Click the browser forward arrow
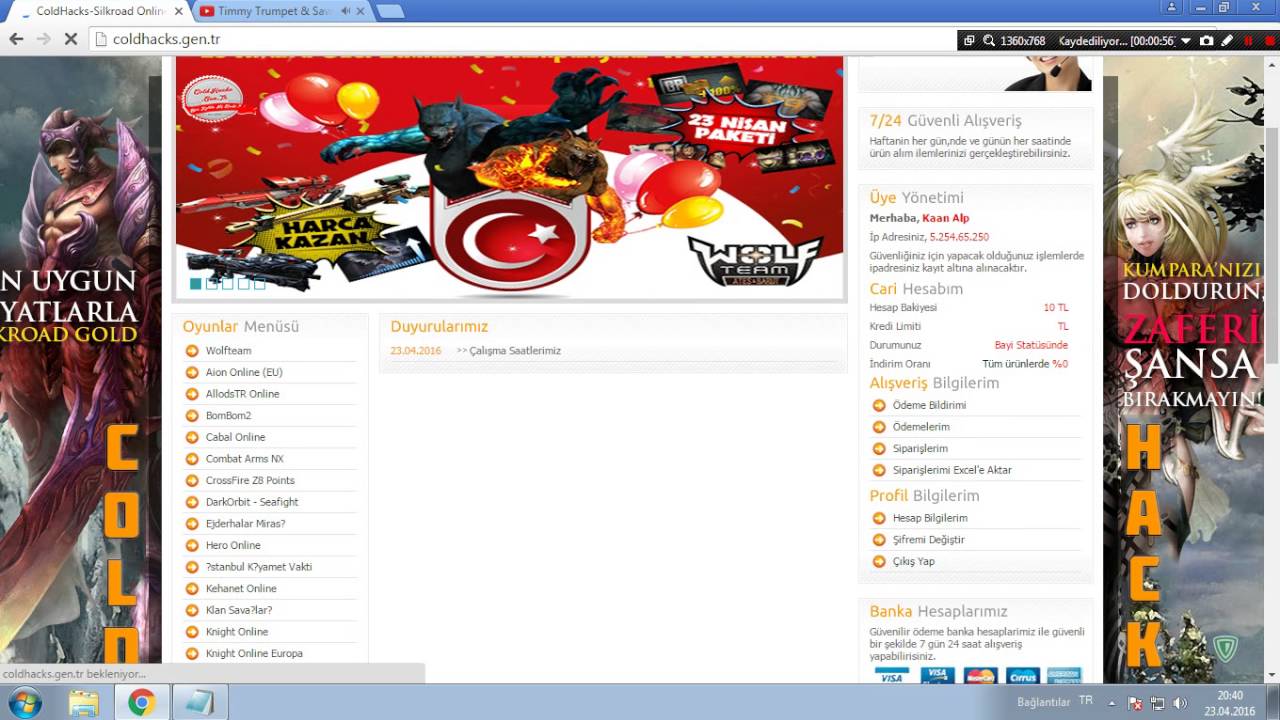 click(x=43, y=40)
